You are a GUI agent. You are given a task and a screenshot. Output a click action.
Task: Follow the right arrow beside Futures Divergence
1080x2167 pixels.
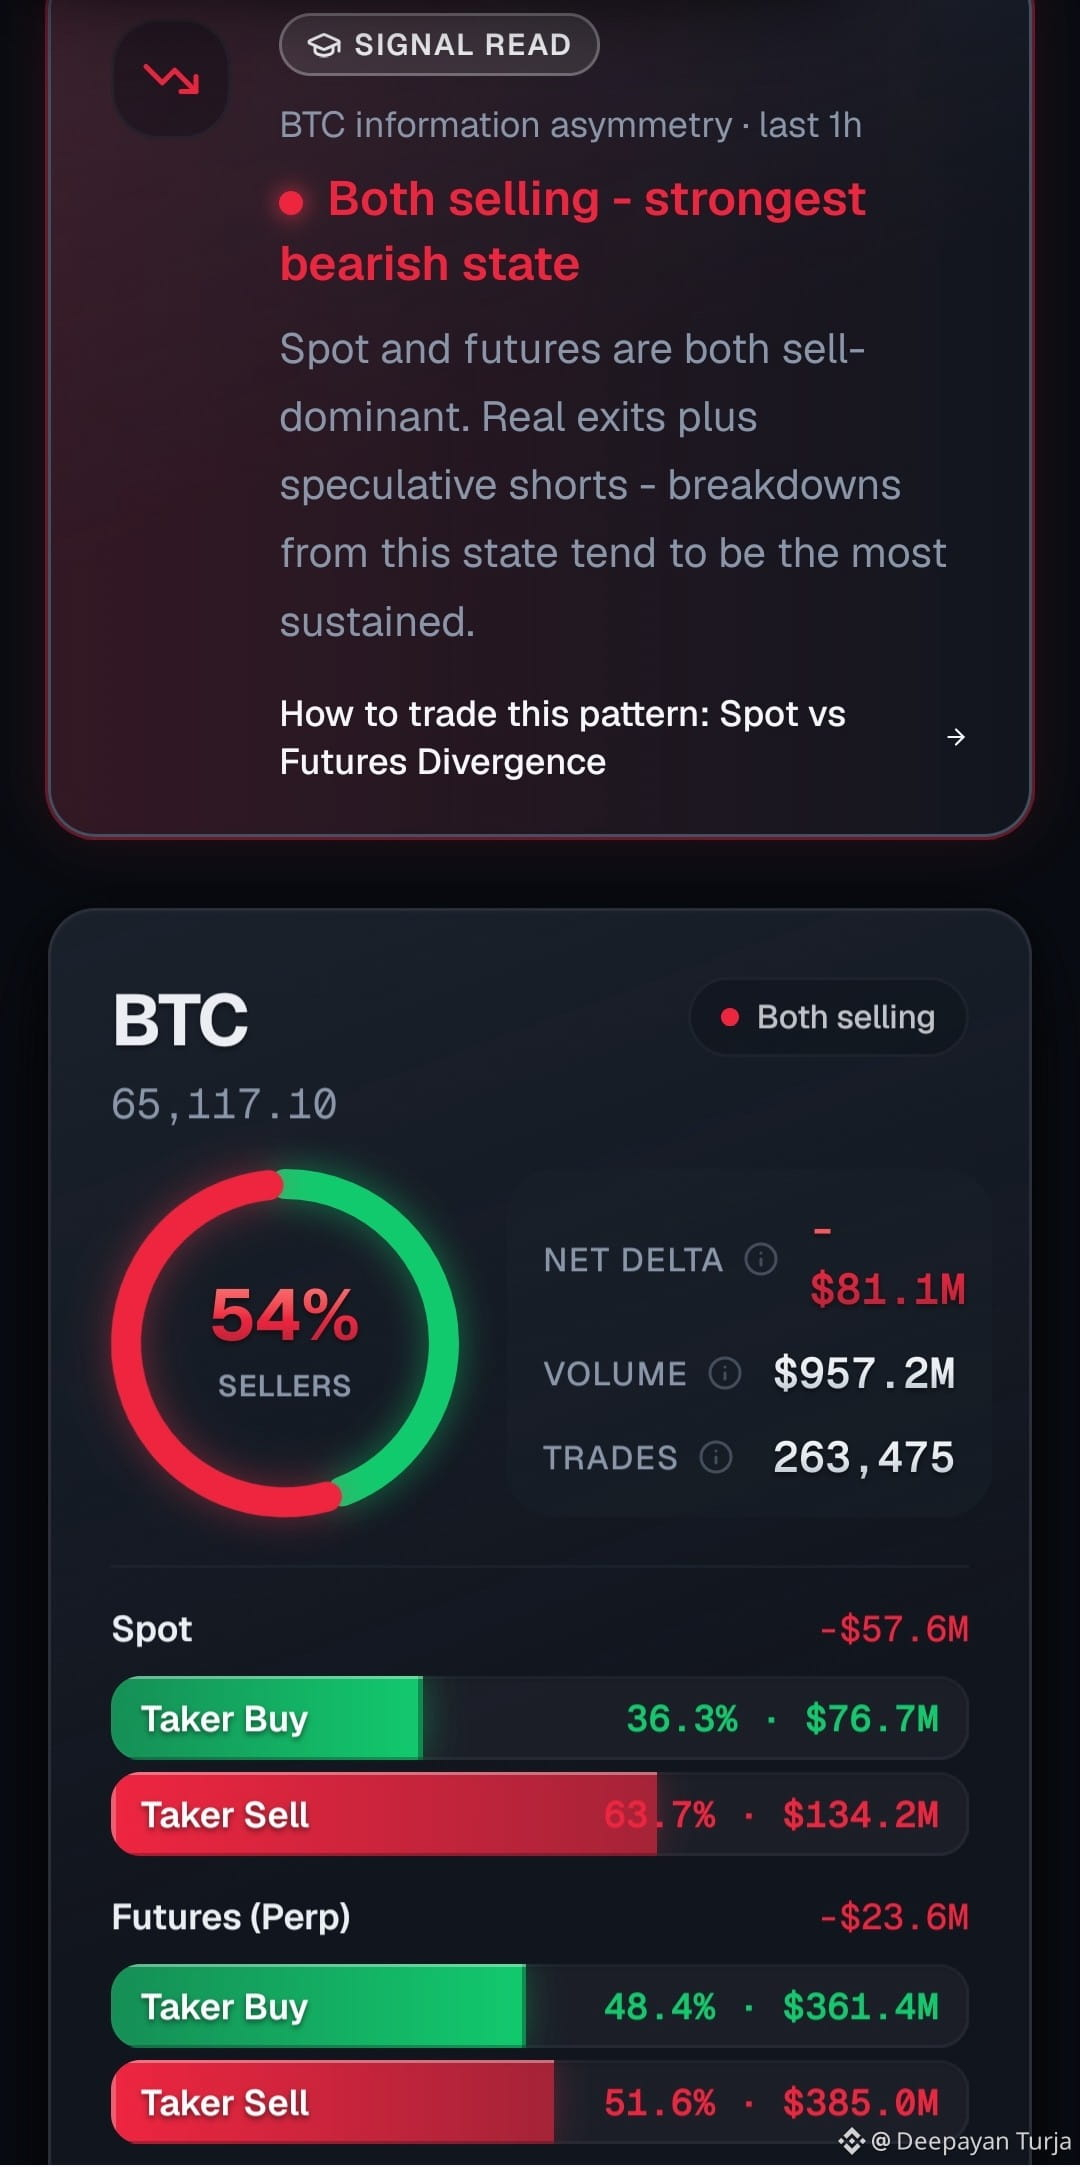point(956,737)
